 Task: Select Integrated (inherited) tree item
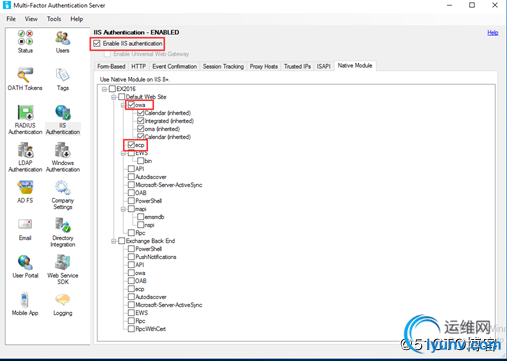point(169,121)
